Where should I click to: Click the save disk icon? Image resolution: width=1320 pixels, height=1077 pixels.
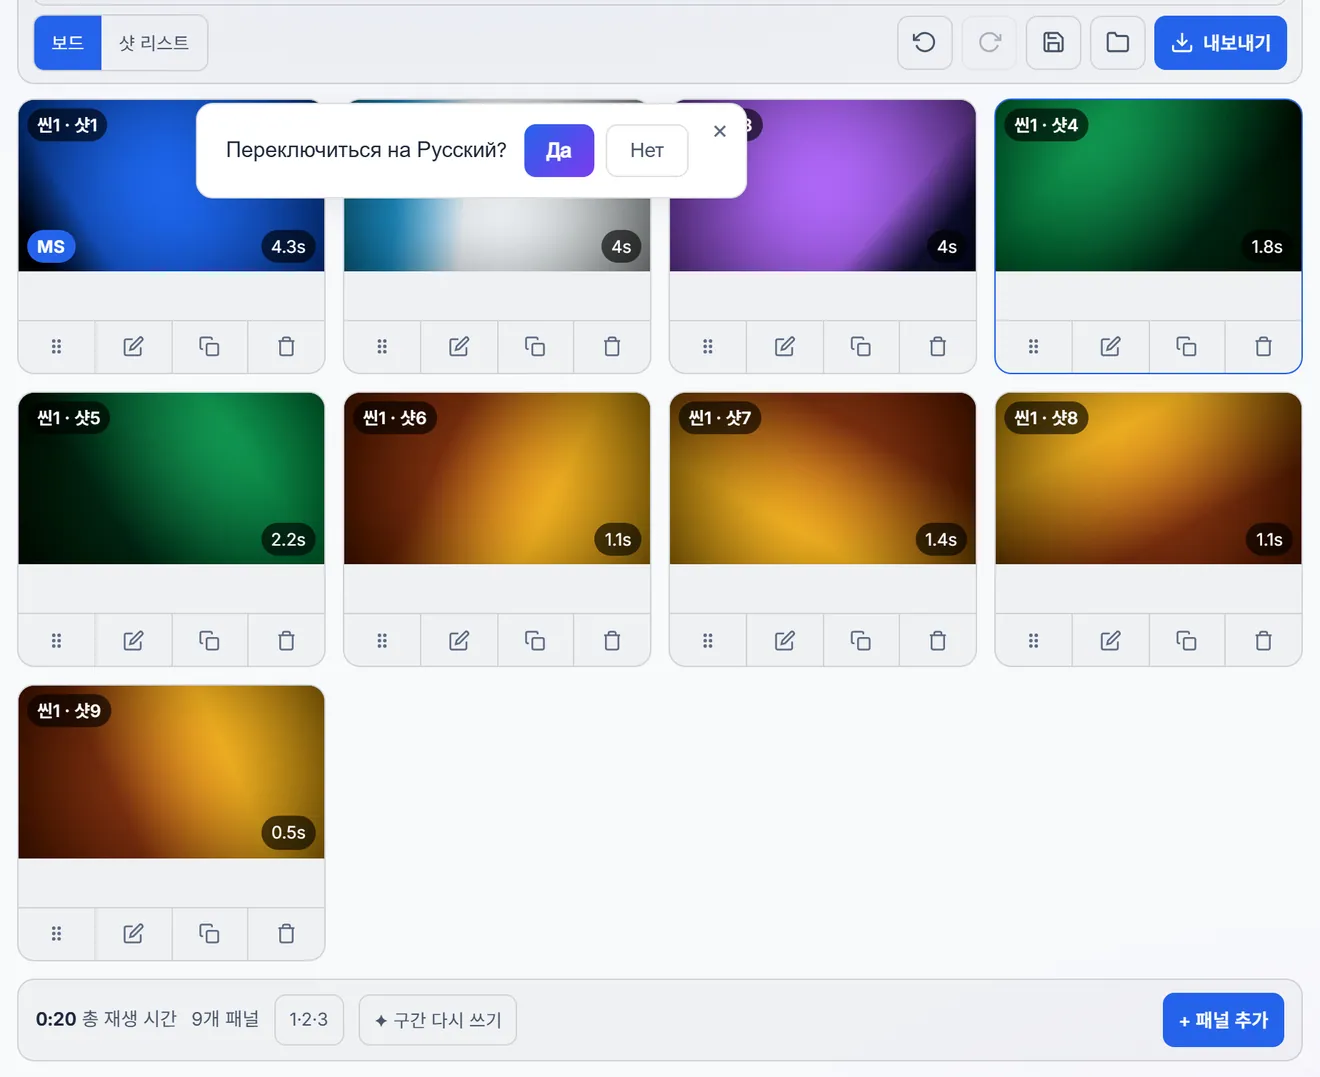pos(1054,43)
